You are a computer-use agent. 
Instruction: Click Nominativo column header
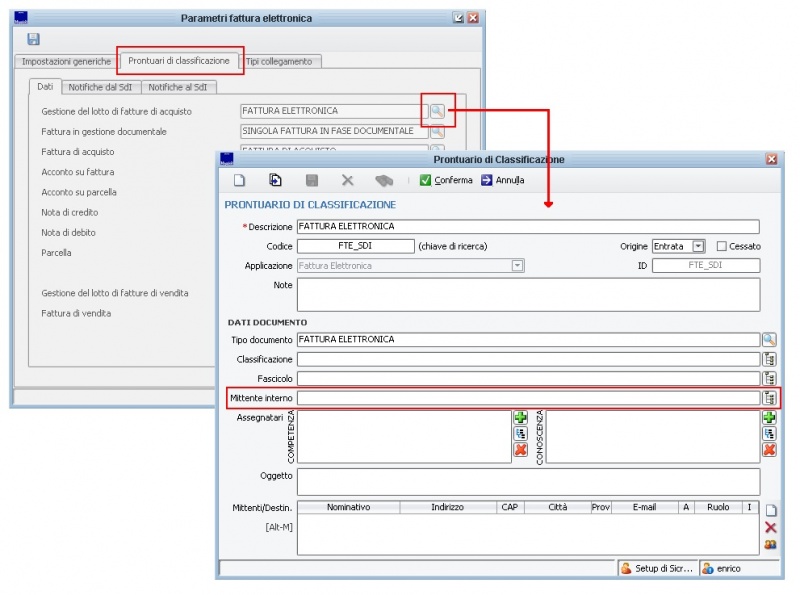coord(348,507)
